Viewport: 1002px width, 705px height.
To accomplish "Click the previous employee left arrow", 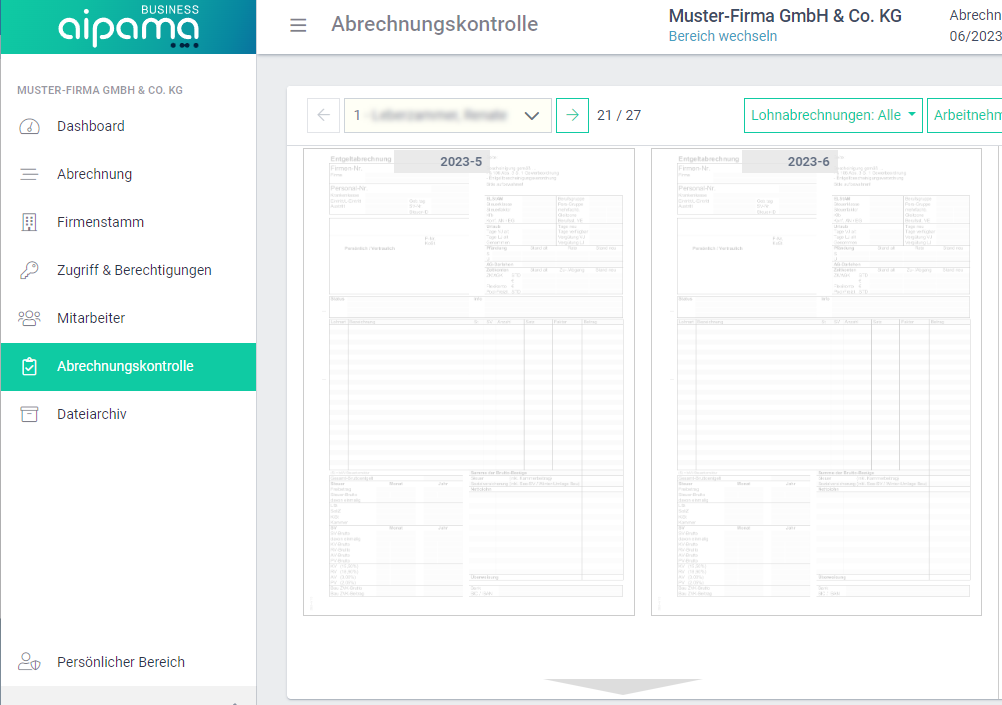I will [x=323, y=115].
